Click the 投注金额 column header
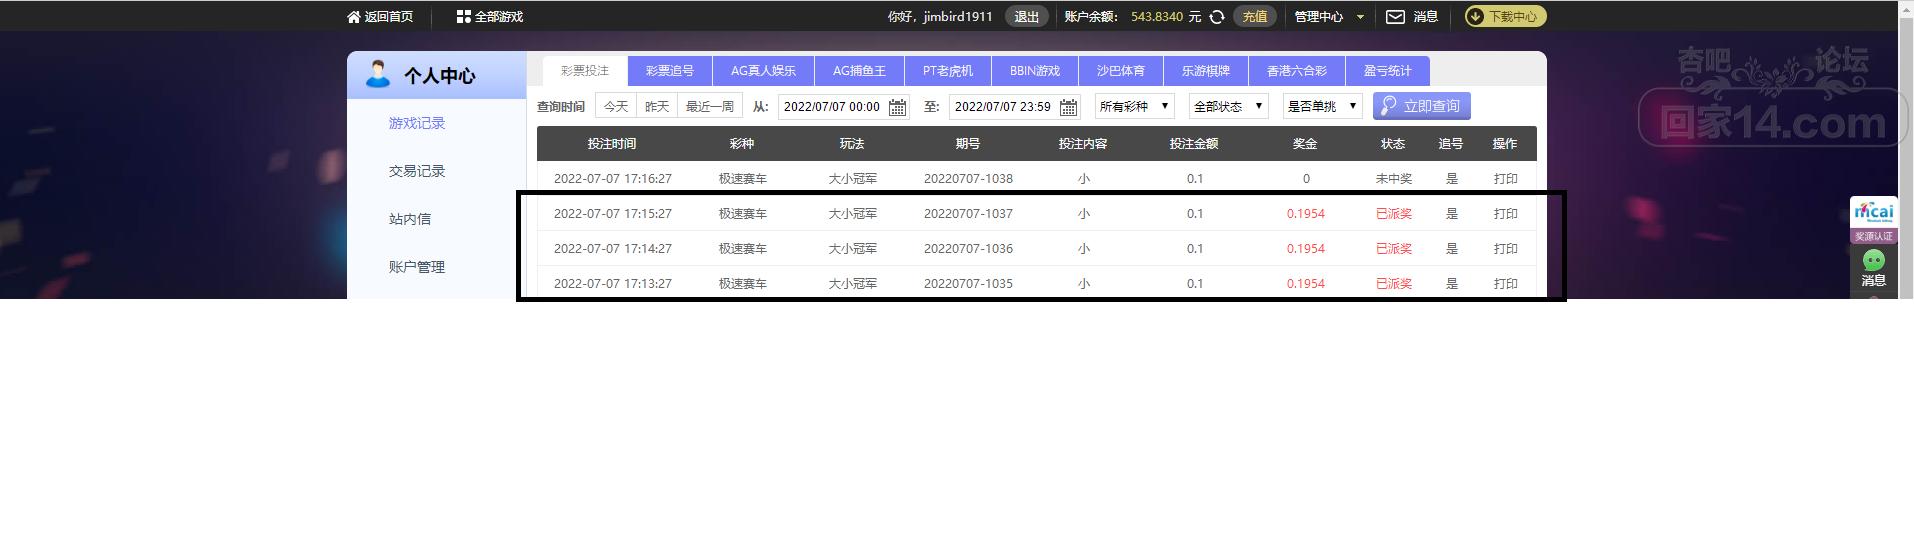1914x548 pixels. (1194, 144)
